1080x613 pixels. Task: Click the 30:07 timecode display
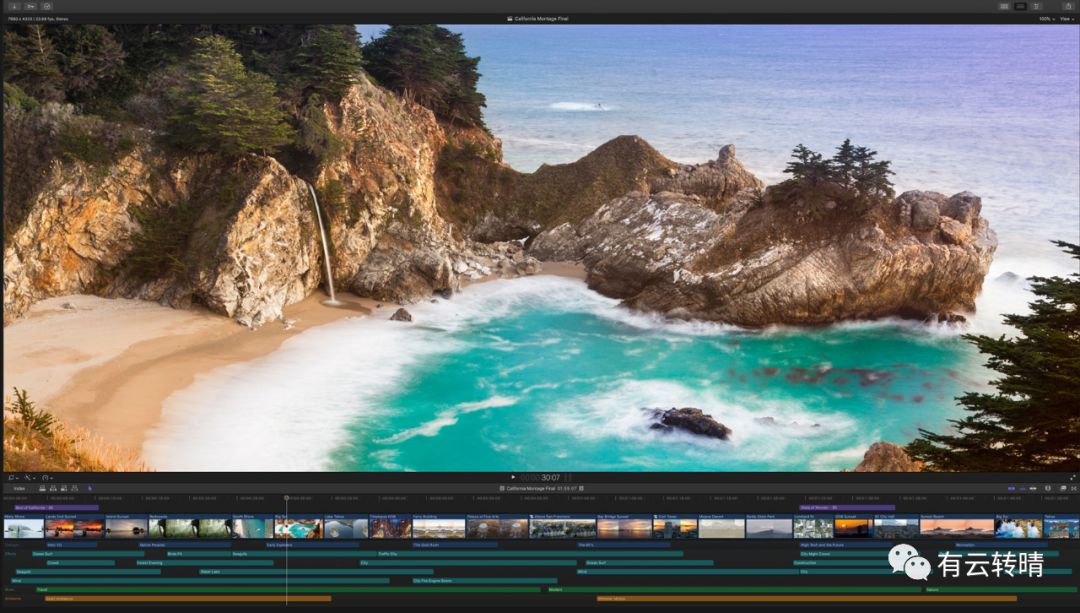(550, 477)
